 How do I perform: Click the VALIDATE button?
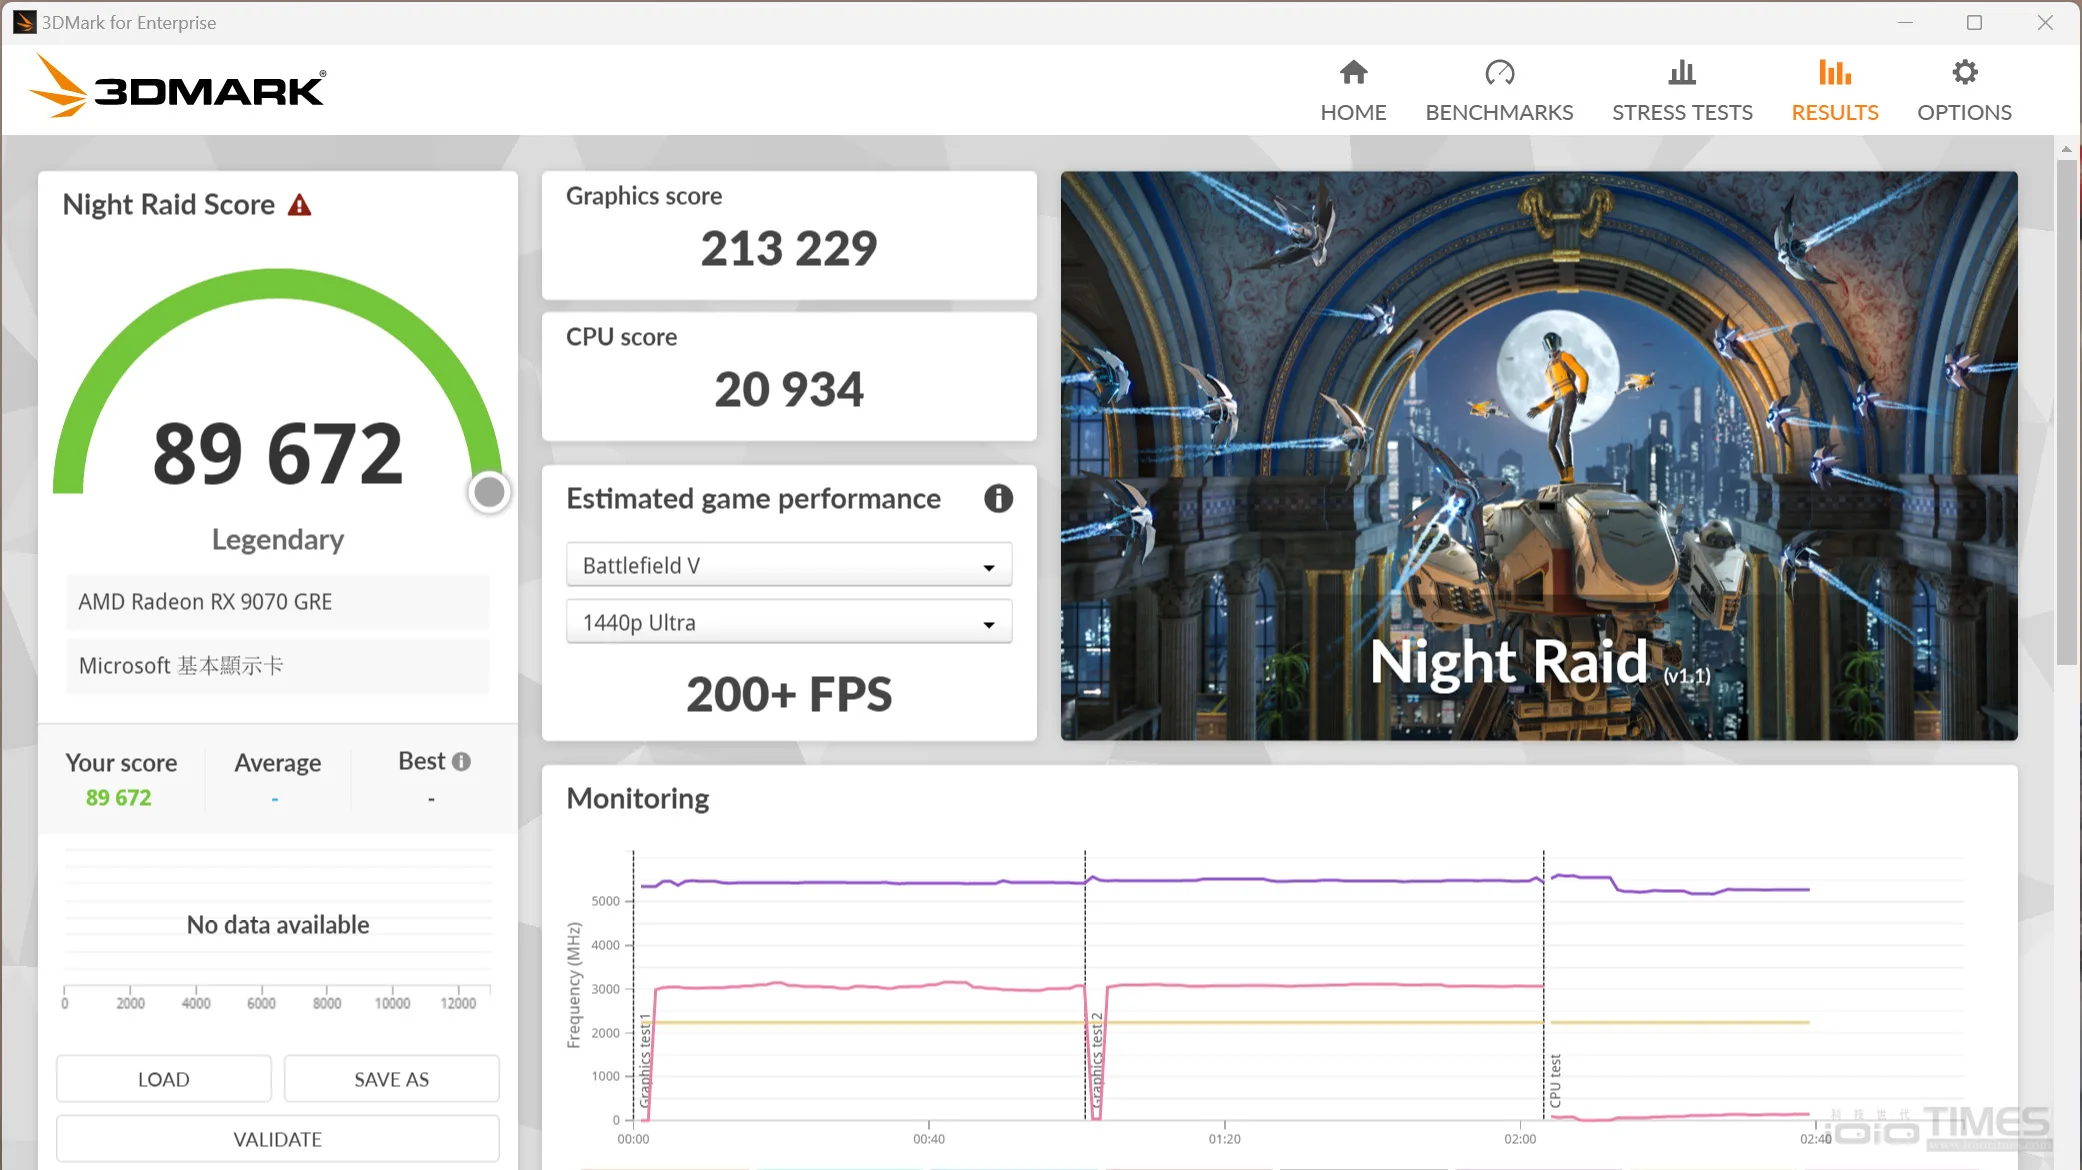point(278,1139)
